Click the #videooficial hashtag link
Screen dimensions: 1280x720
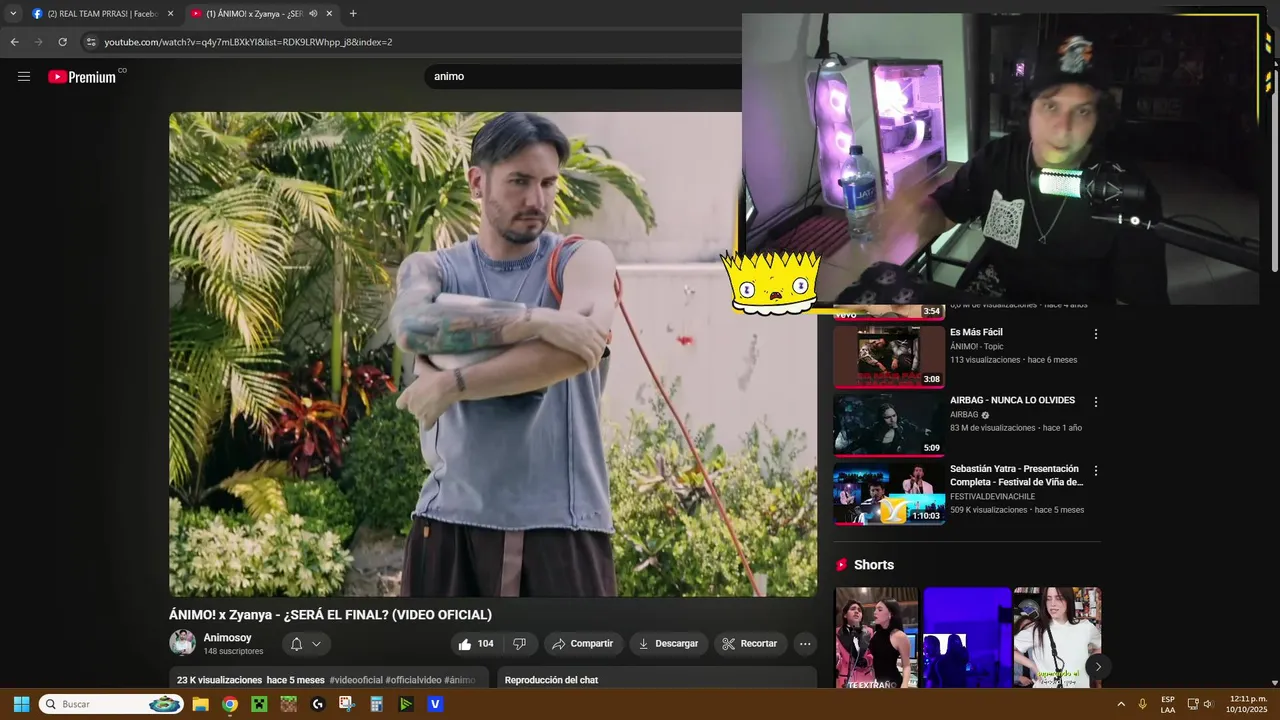[356, 680]
